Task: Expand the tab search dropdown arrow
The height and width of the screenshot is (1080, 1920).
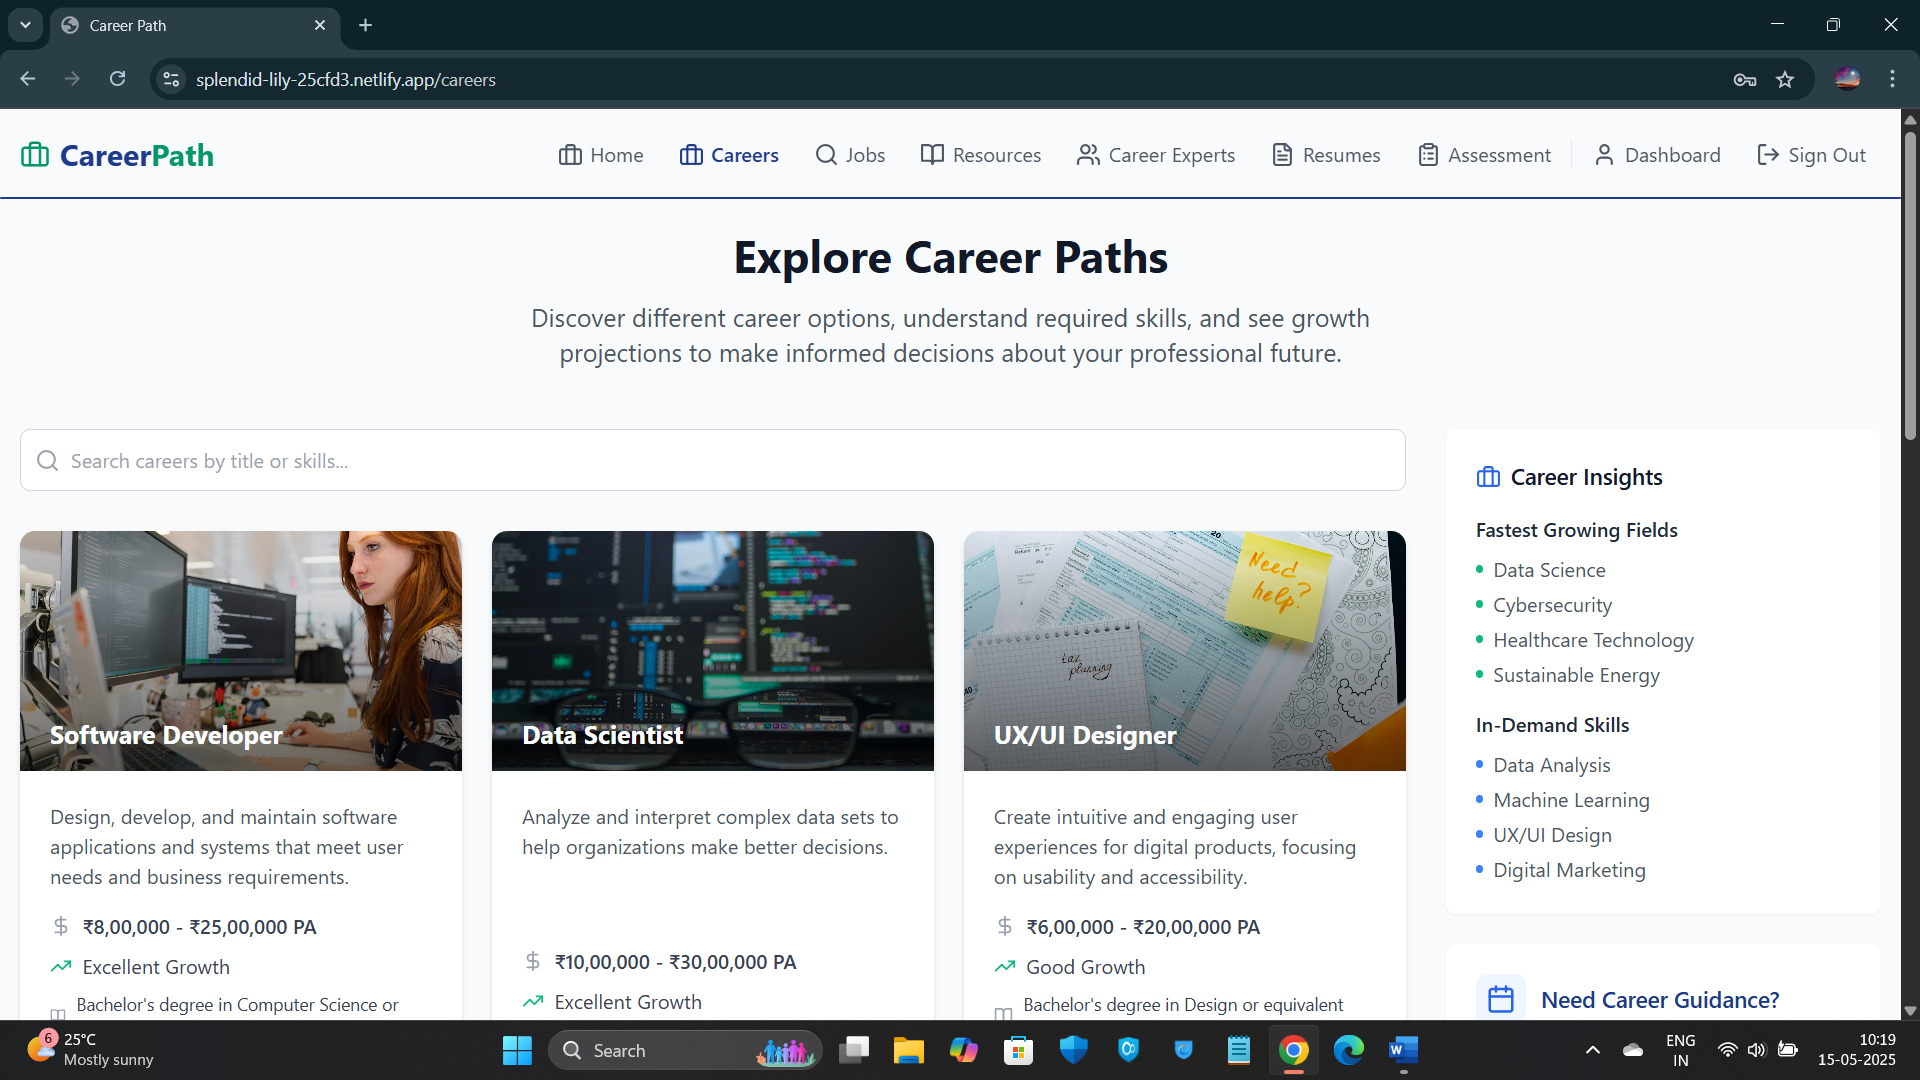Action: (25, 25)
